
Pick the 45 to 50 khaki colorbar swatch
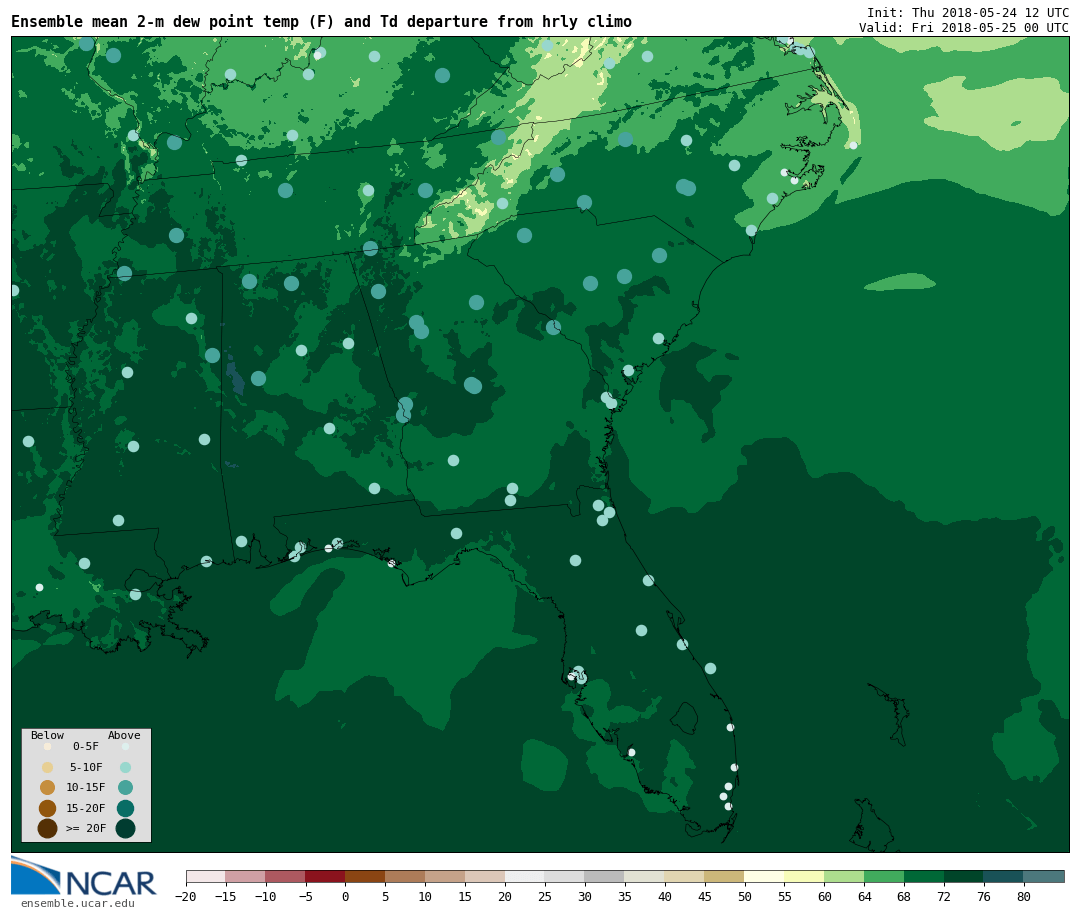coord(725,876)
